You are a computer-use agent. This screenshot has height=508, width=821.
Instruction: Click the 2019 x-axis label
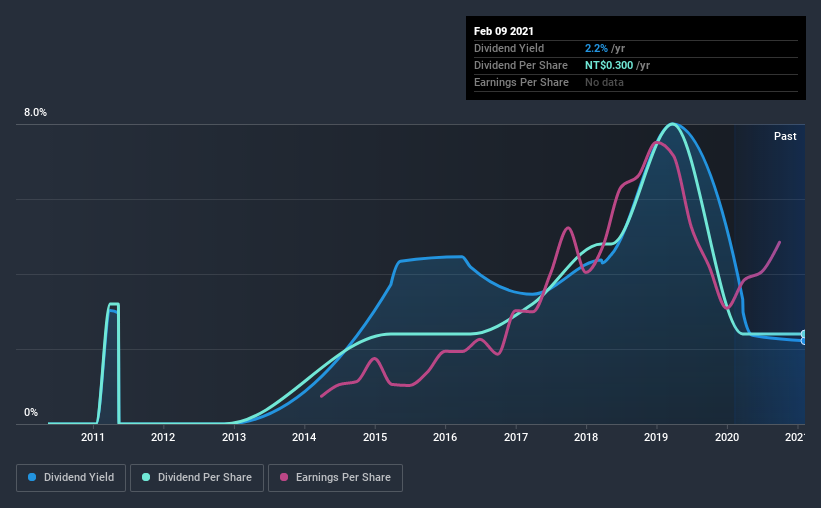[x=656, y=437]
